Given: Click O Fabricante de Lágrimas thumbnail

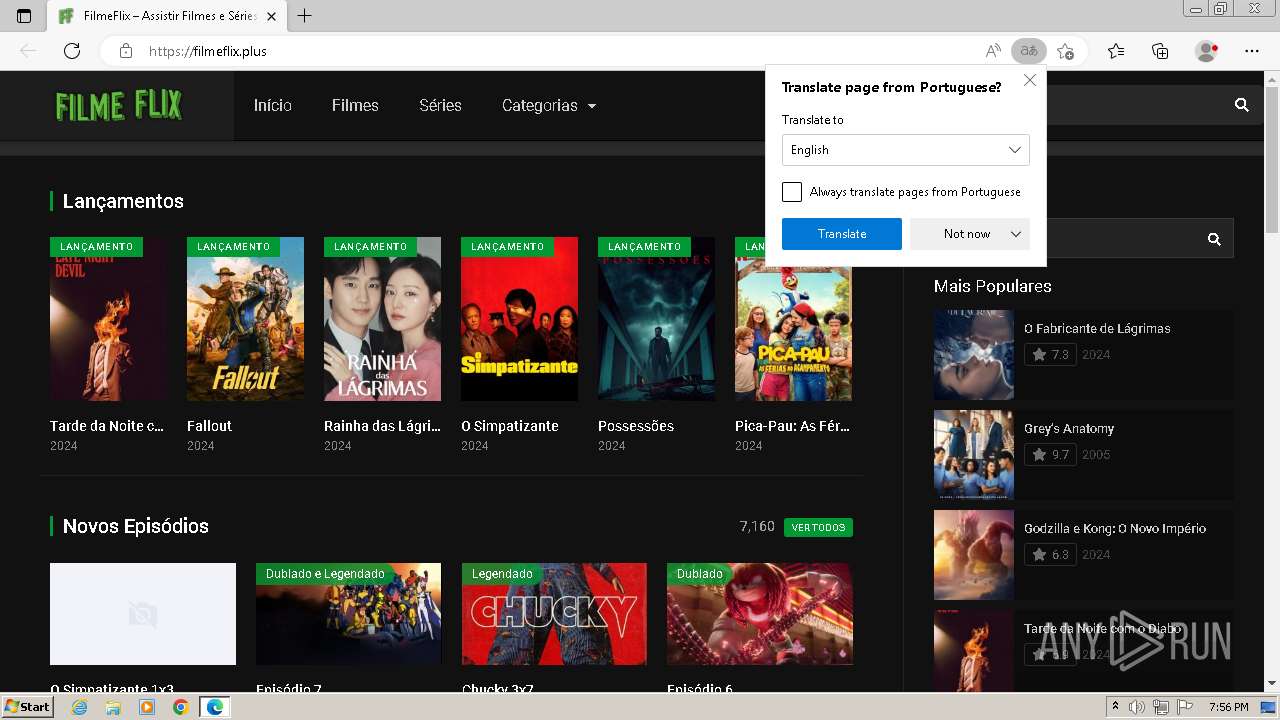Looking at the screenshot, I should pyautogui.click(x=974, y=355).
